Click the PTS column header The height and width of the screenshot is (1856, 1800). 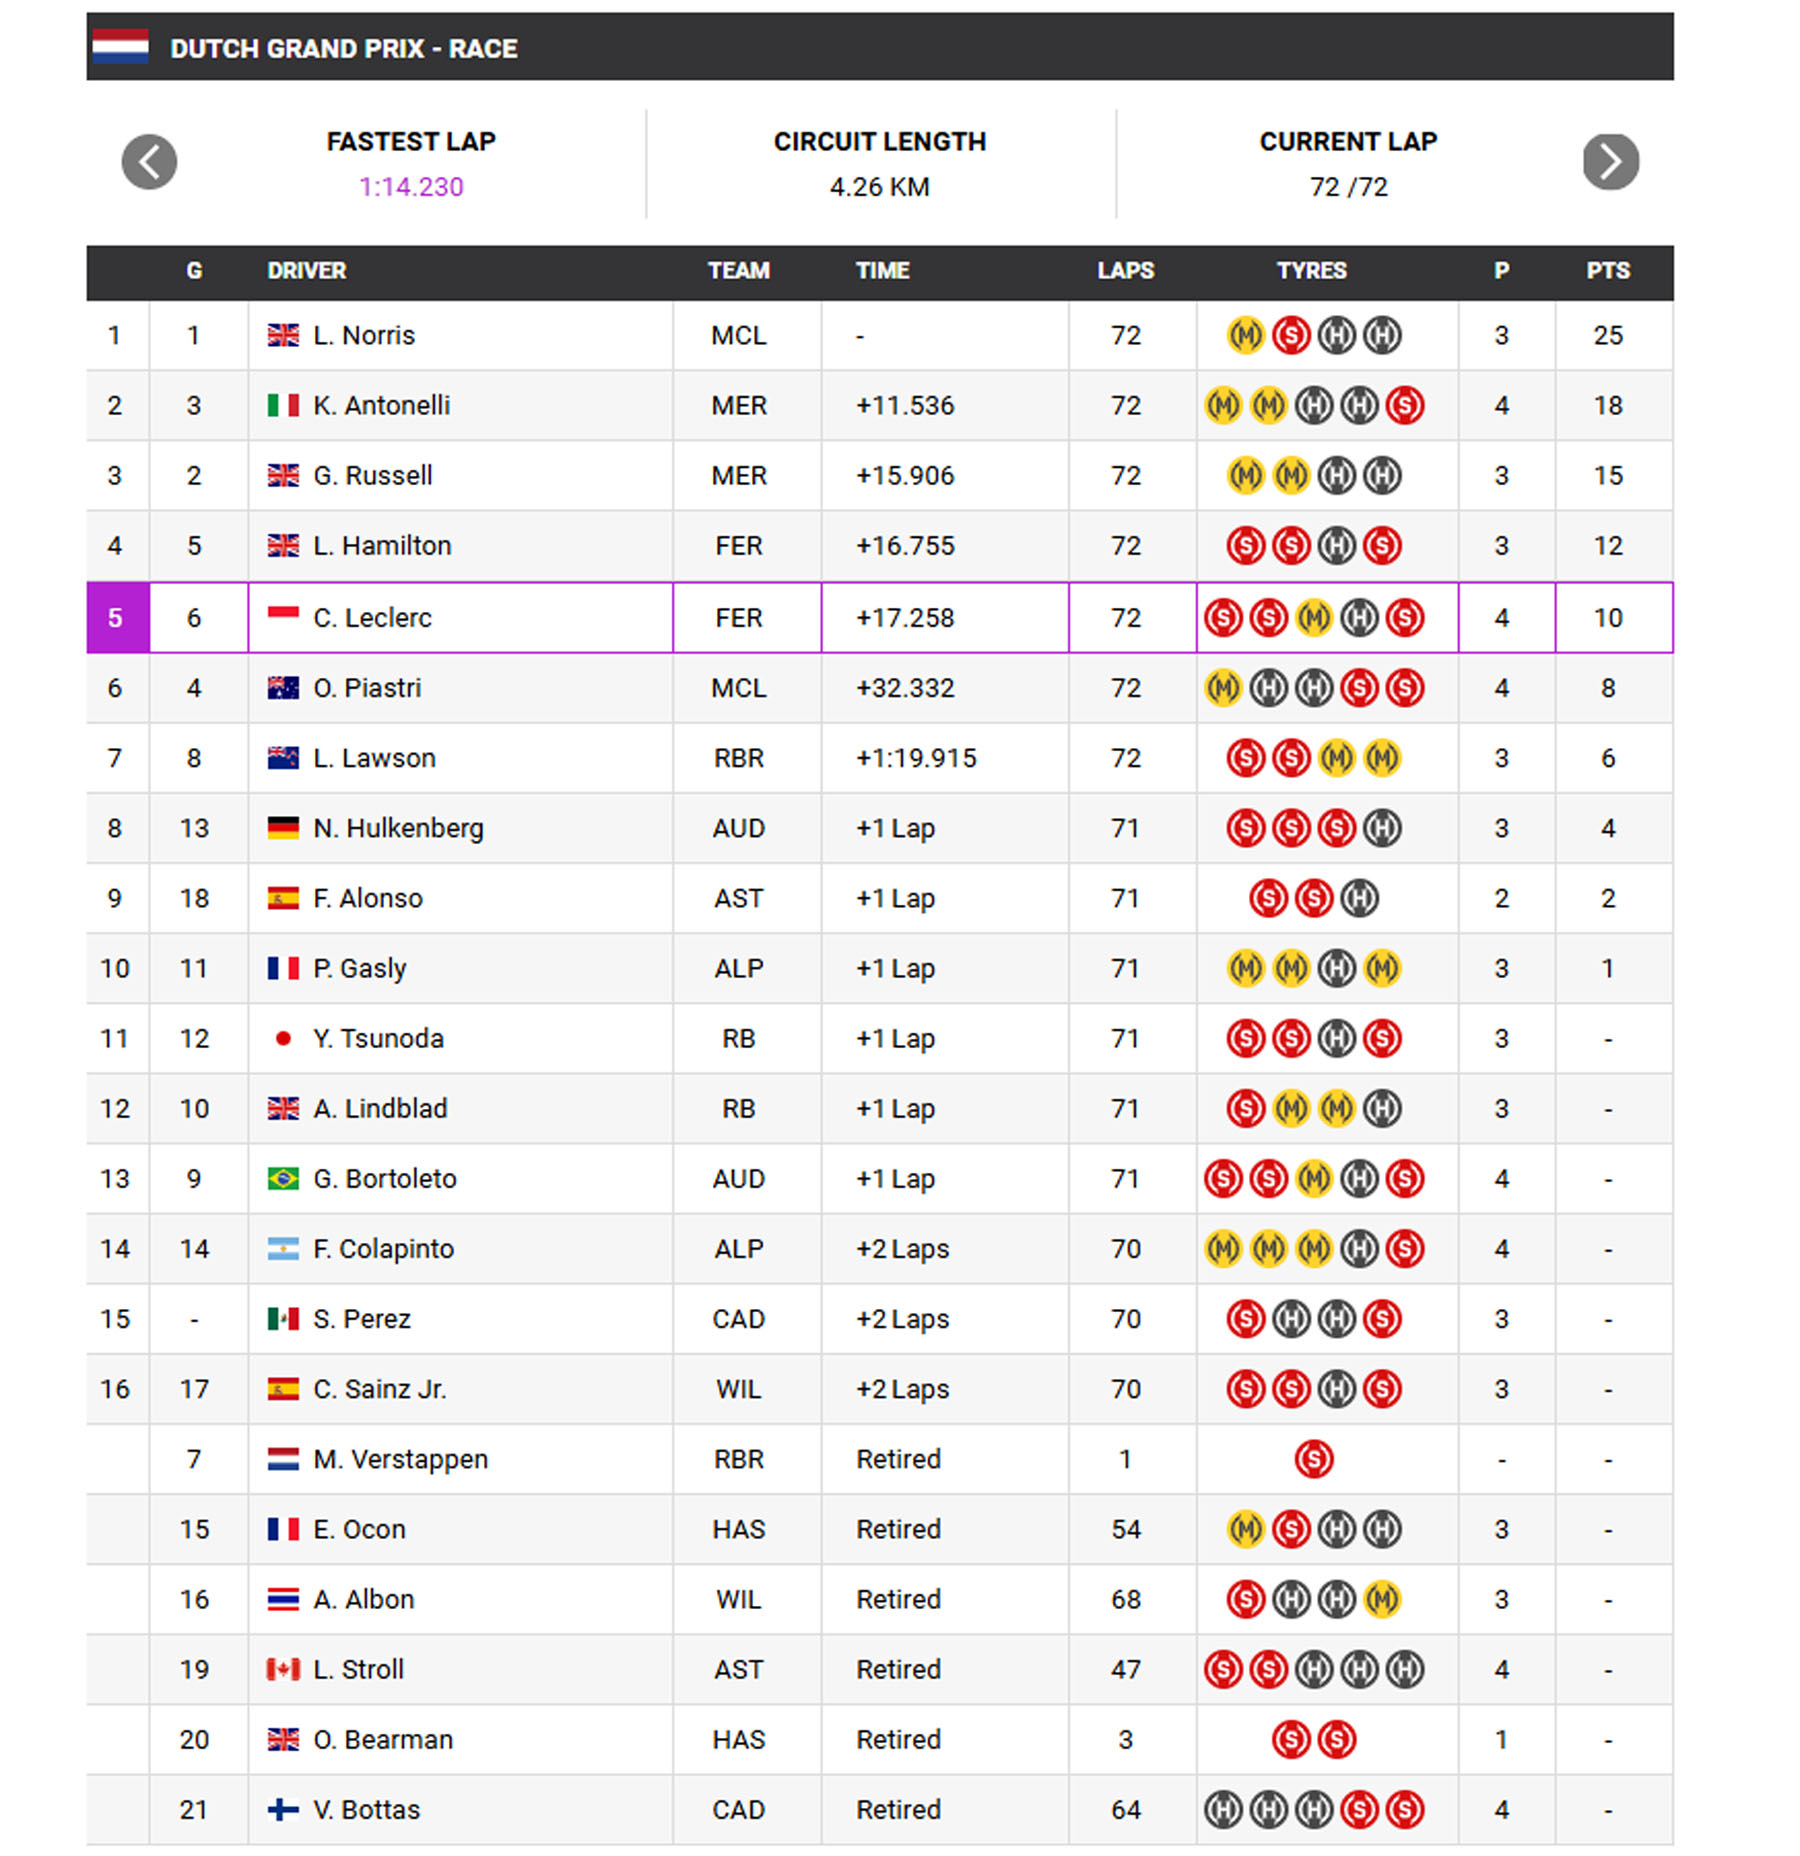point(1608,271)
